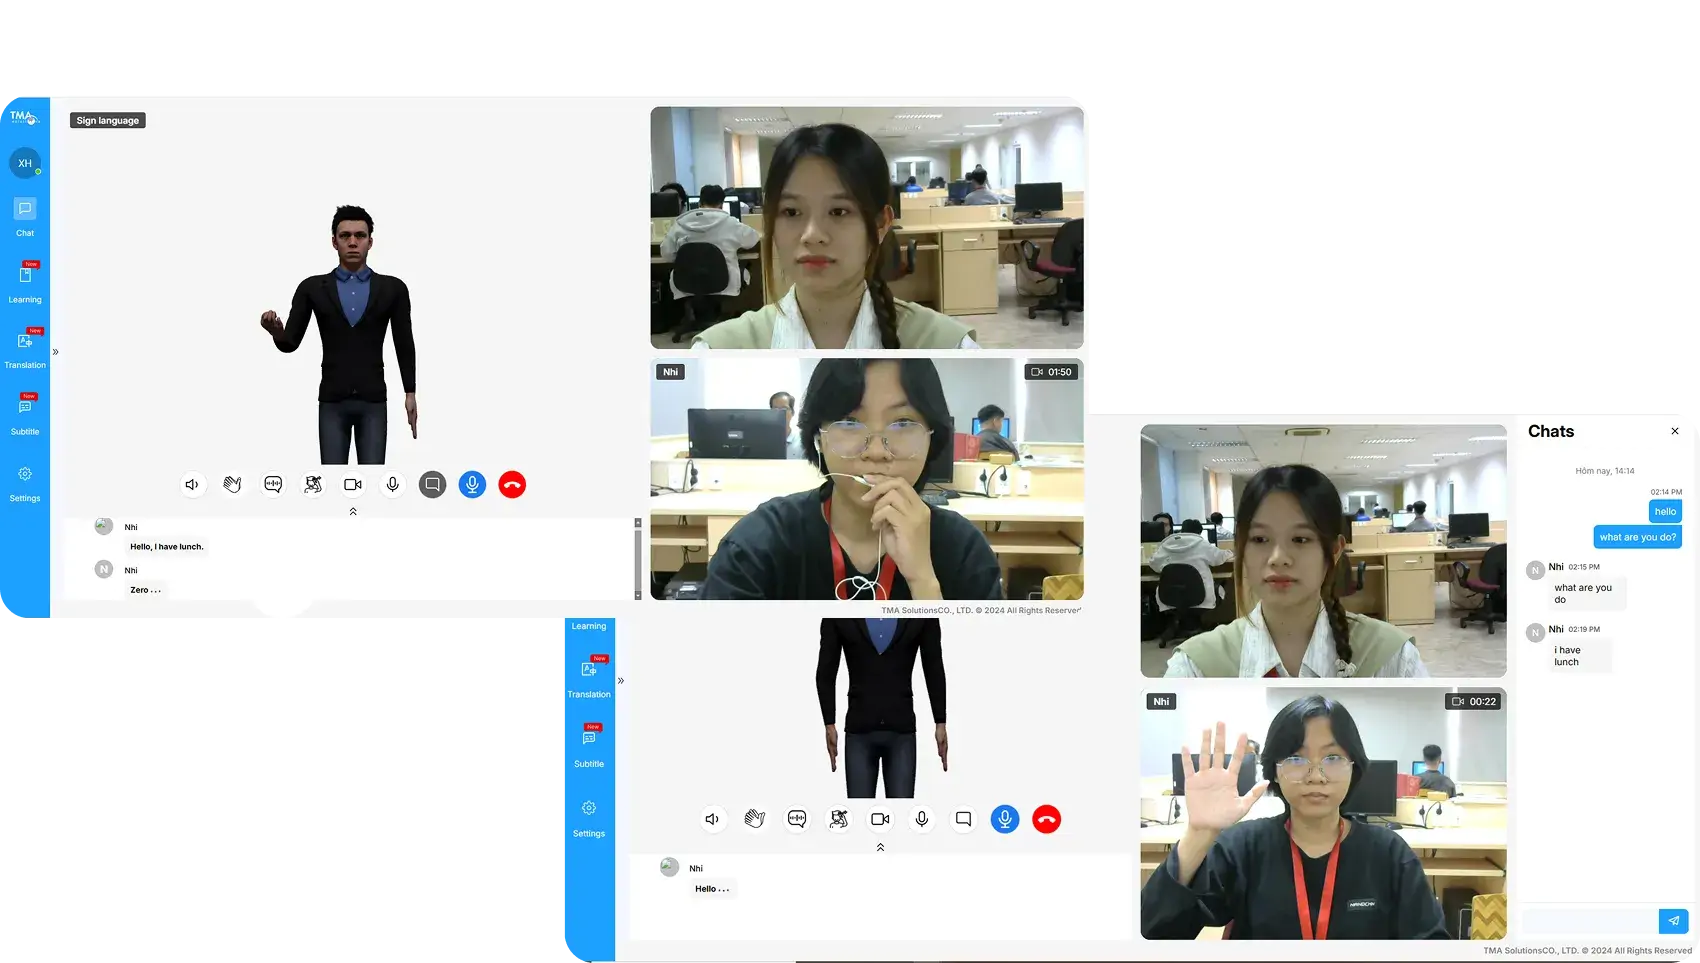Click the chat message input field
This screenshot has height=963, width=1700.
(1590, 921)
